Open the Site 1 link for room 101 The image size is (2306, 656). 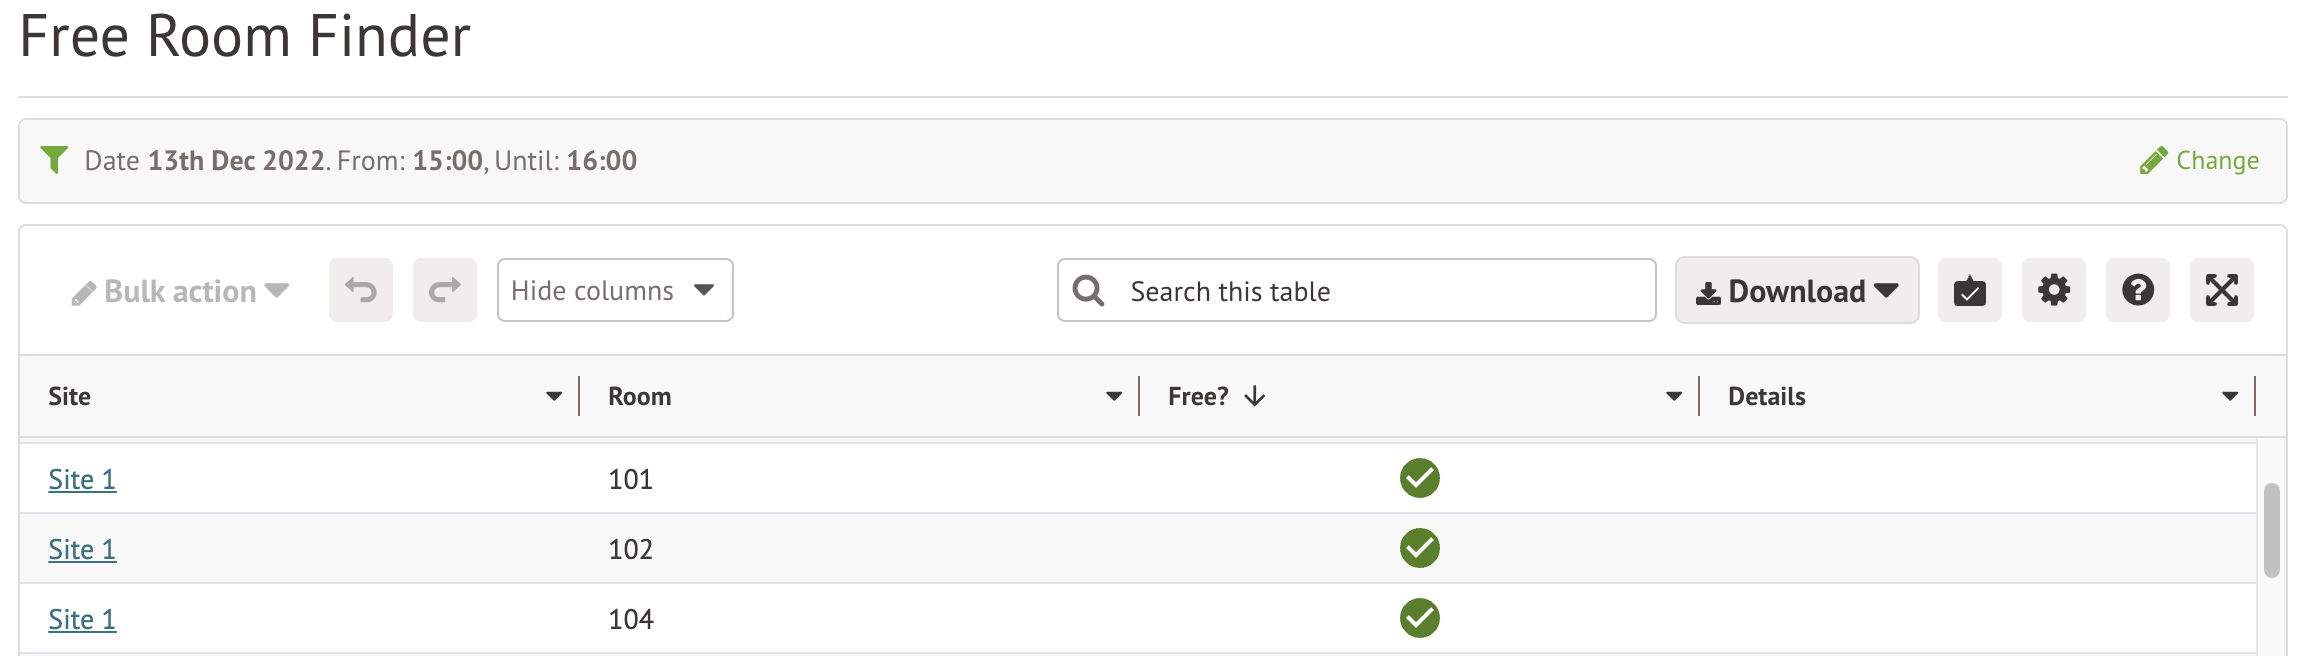tap(82, 479)
